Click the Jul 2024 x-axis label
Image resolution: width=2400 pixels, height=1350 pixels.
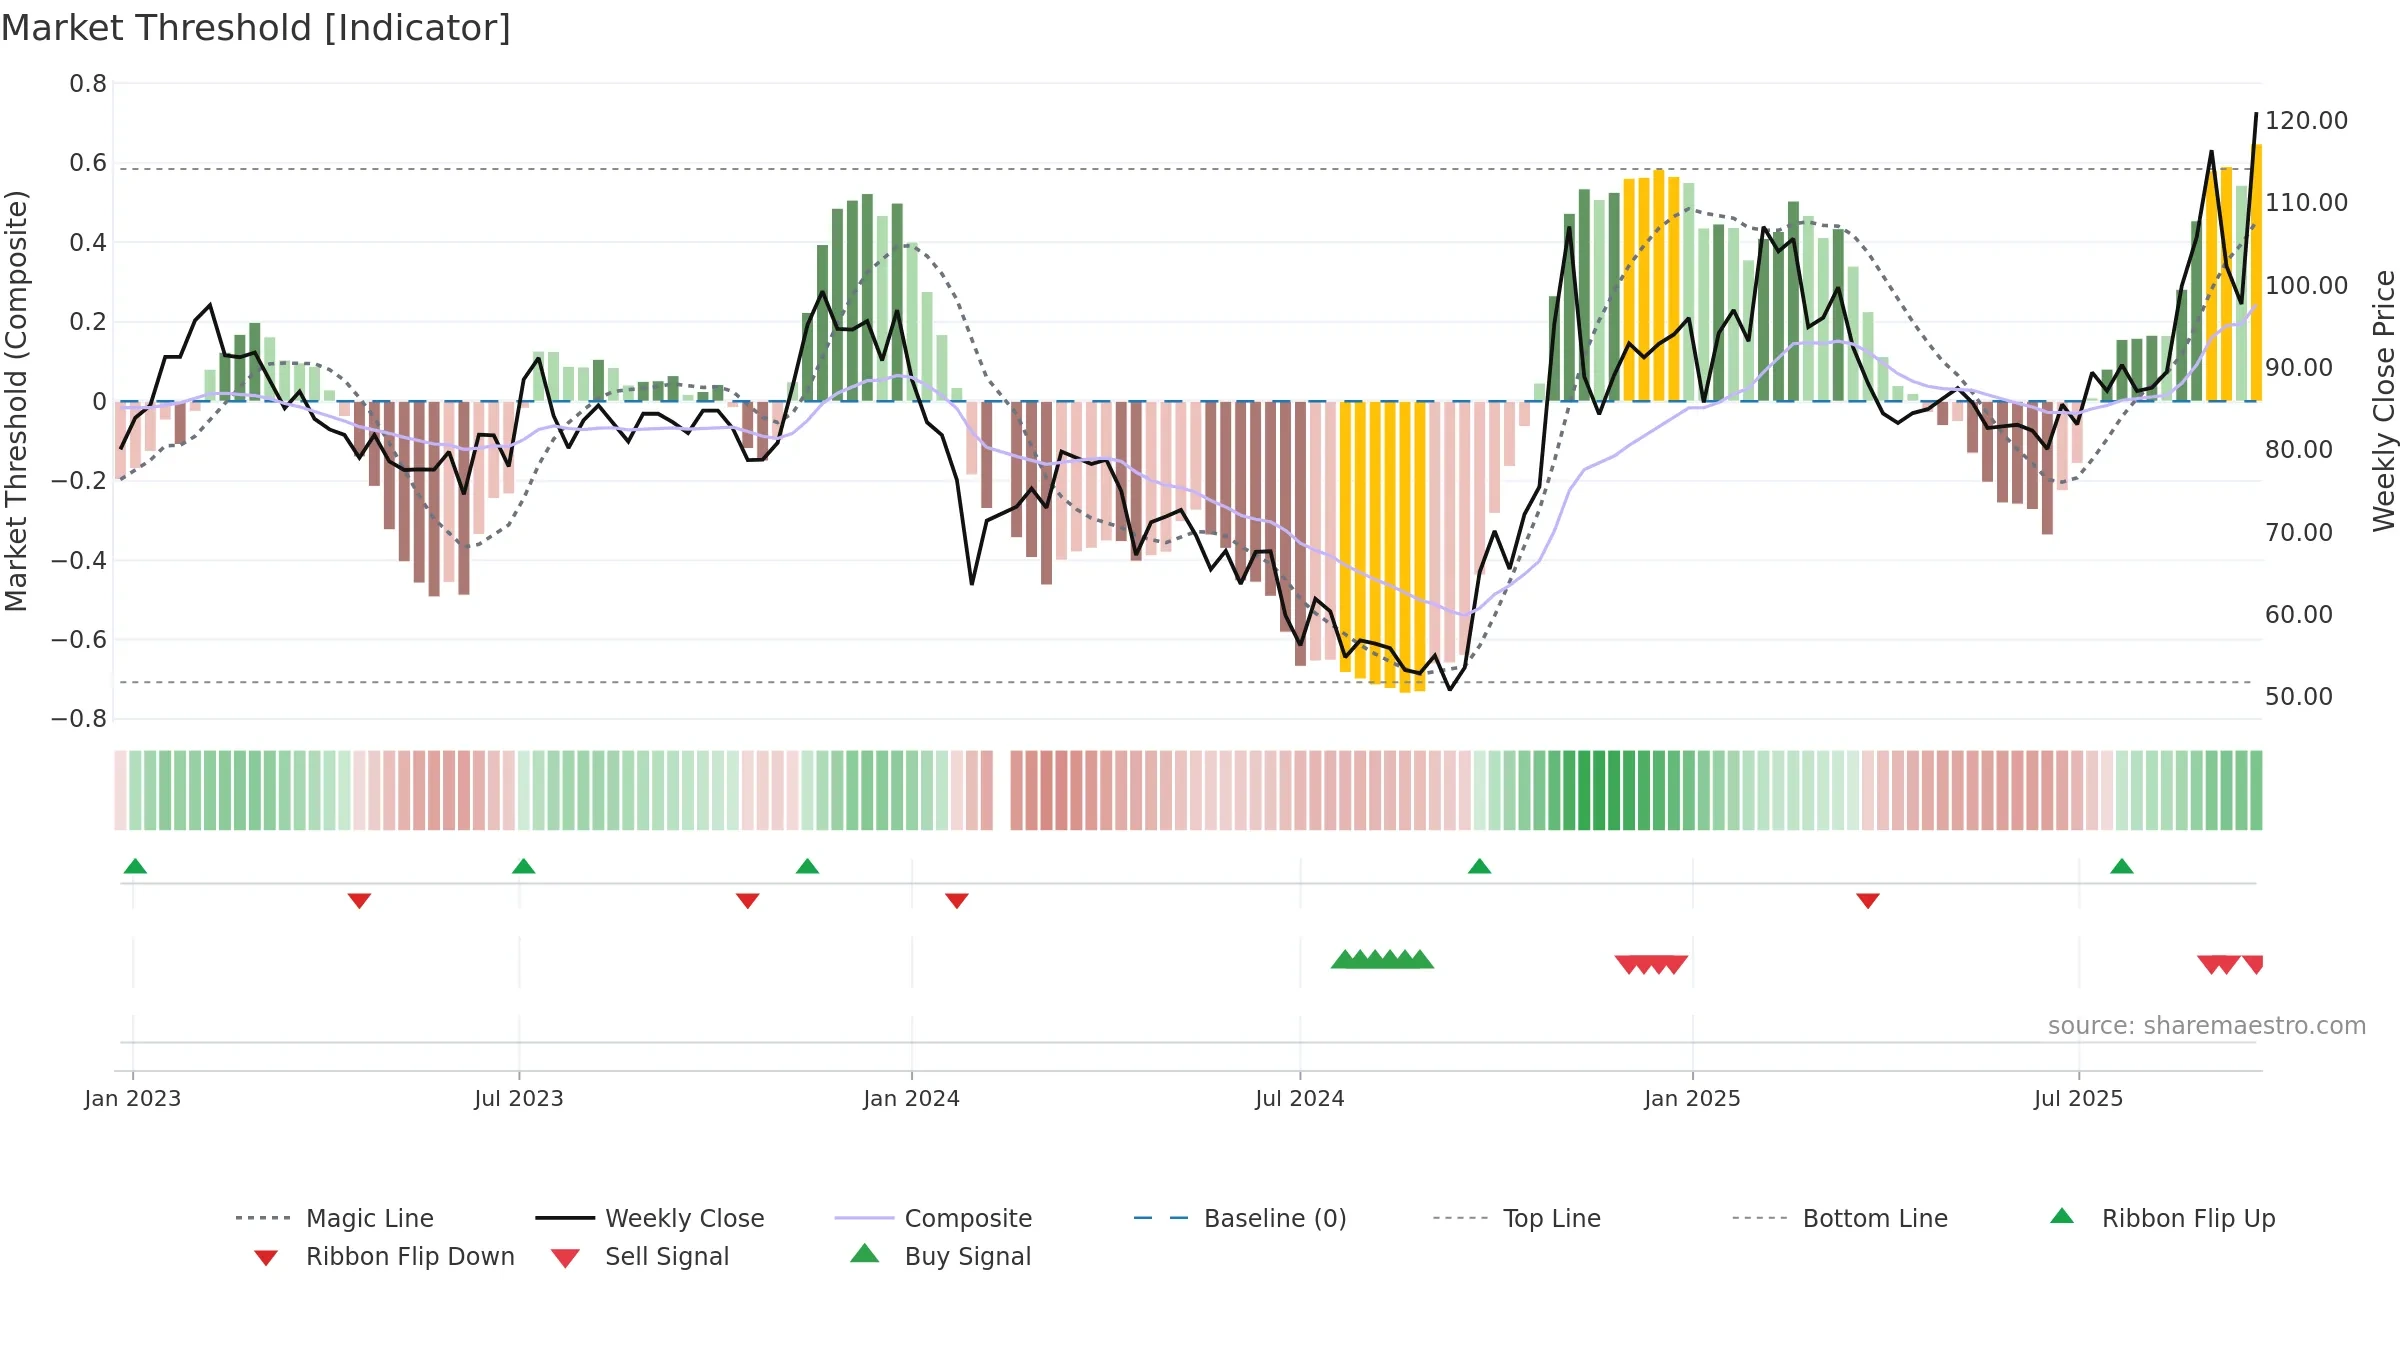(x=1300, y=1098)
